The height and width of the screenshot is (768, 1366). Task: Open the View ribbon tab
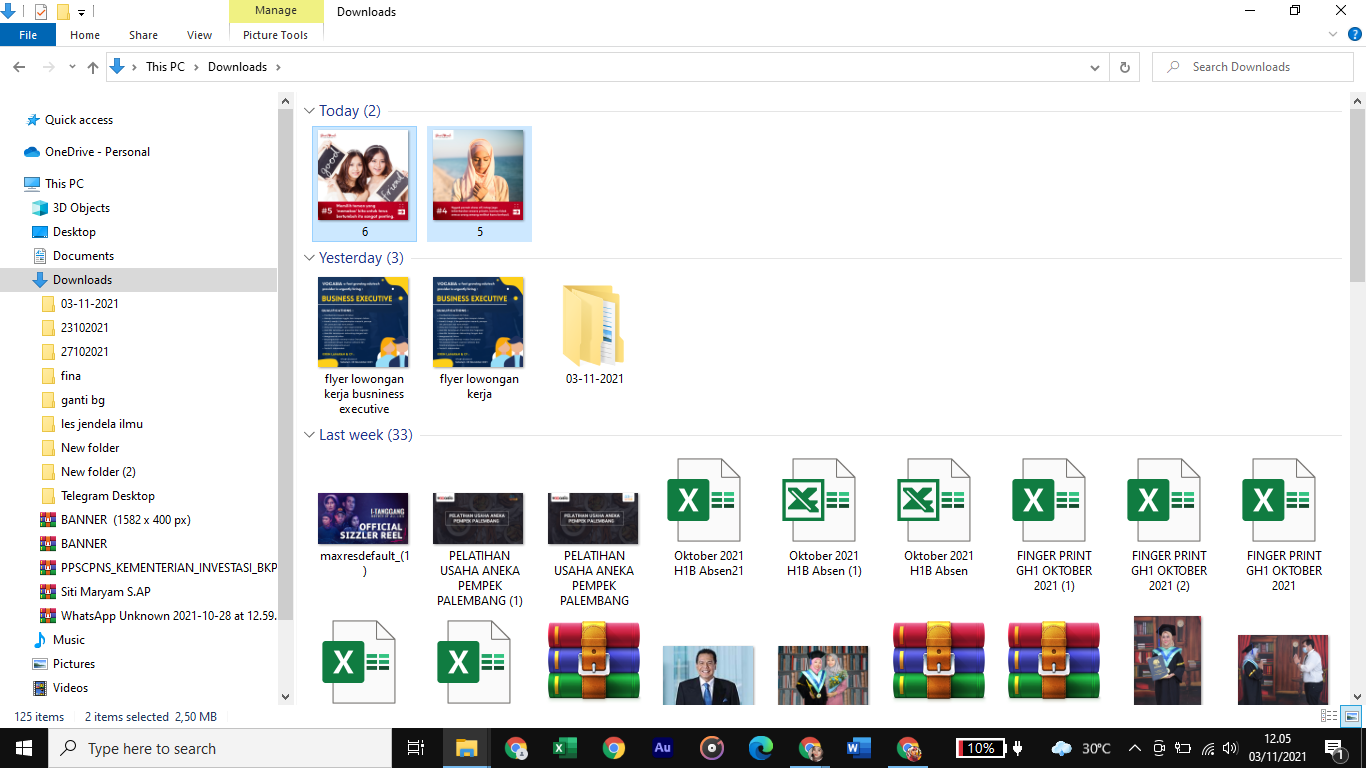coord(199,35)
